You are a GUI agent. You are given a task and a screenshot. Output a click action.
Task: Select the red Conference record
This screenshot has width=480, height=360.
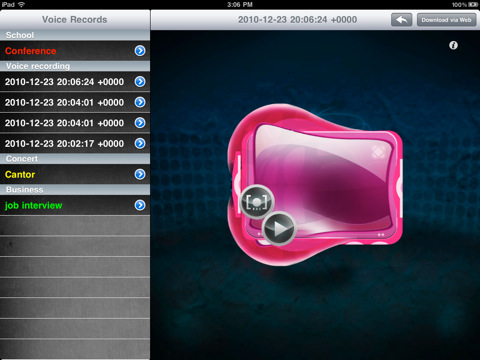click(x=75, y=51)
